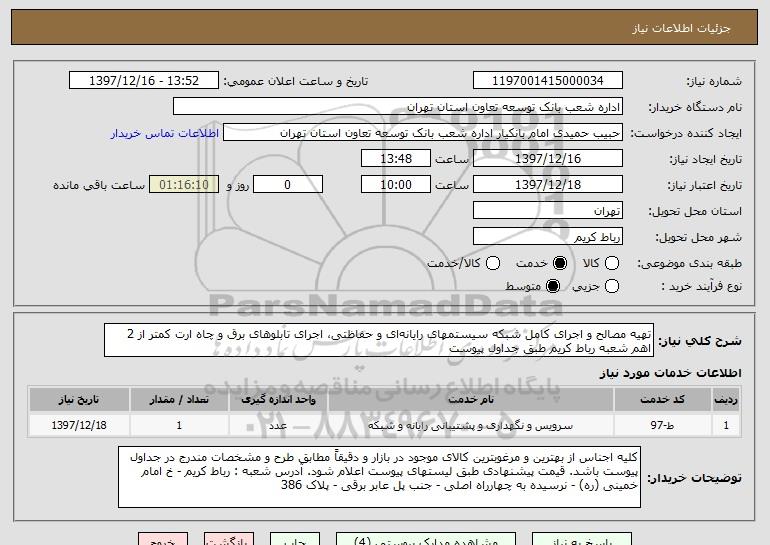Viewport: 770px width, 545px height.
Task: Click the validity time field 10:00
Action: 396,185
